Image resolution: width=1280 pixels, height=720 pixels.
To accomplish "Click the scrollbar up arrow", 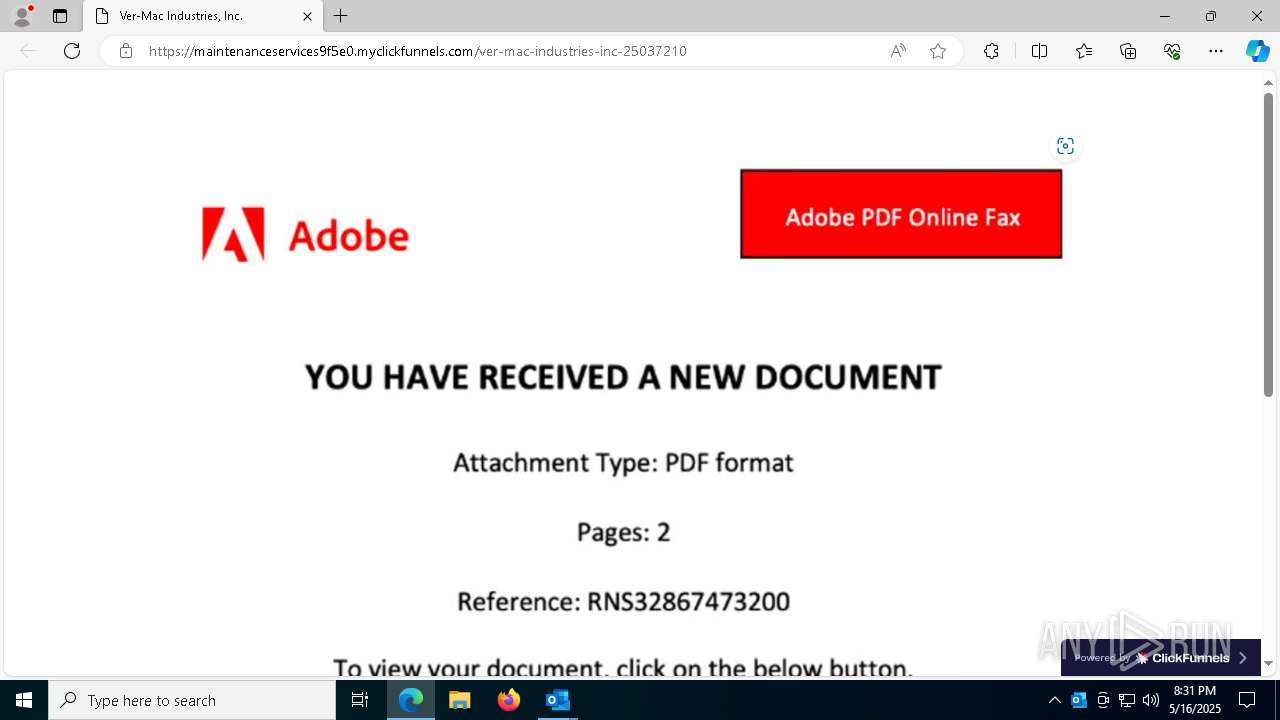I will (1268, 83).
